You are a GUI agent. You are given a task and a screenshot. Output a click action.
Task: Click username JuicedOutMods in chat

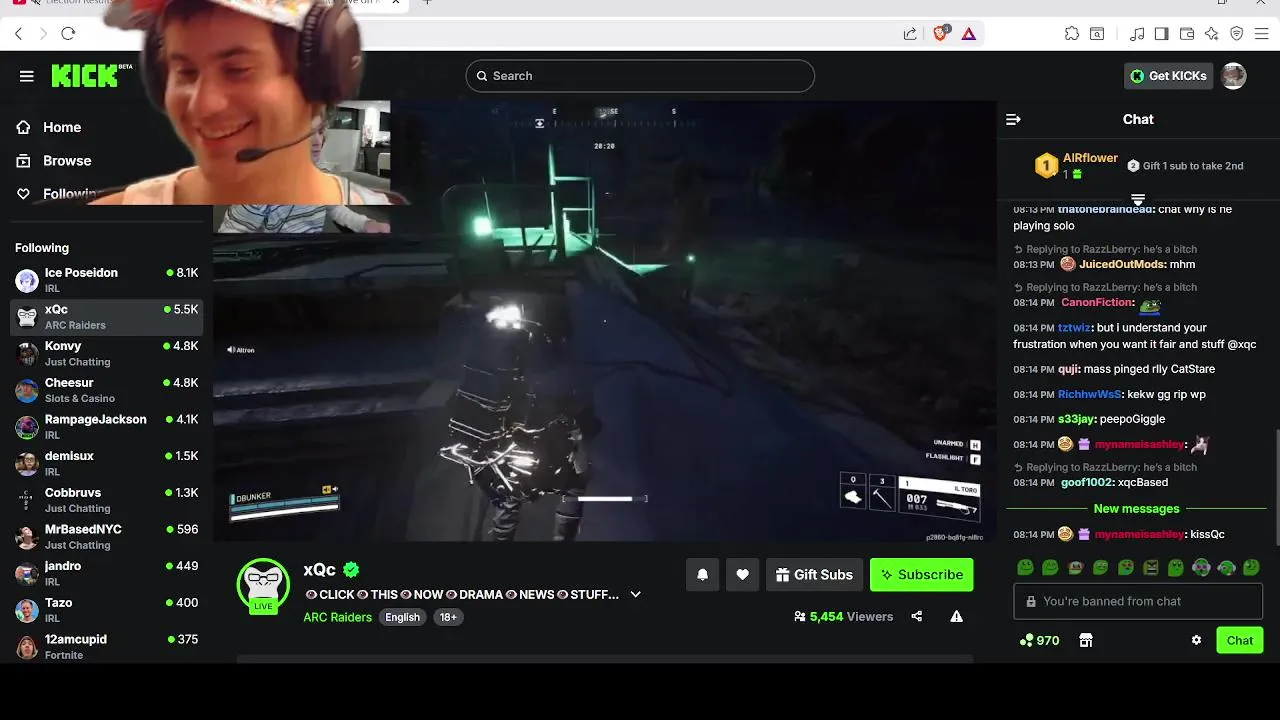point(1122,265)
